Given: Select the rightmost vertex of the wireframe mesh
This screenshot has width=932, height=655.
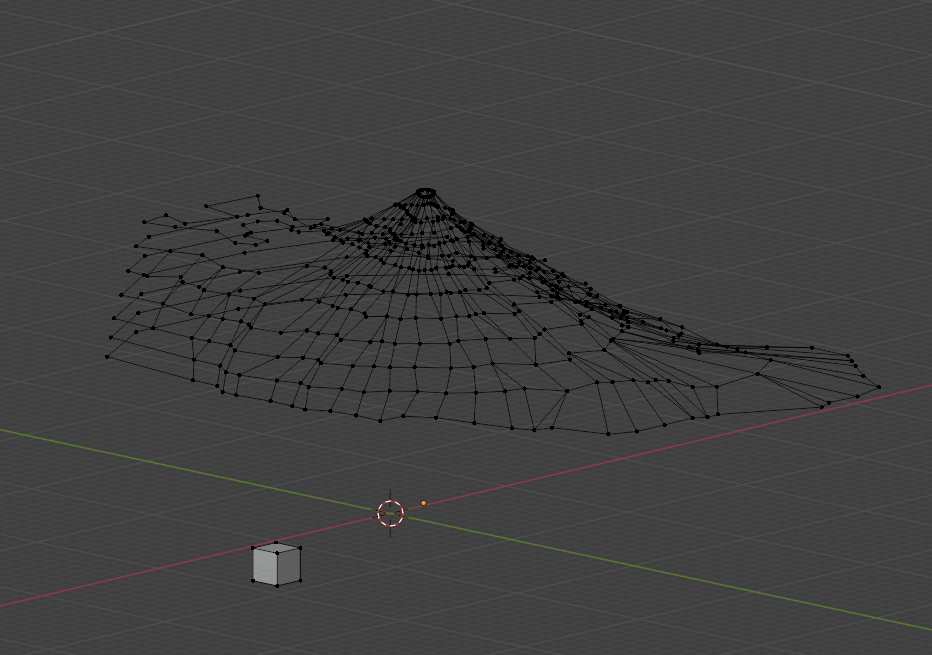Looking at the screenshot, I should click(879, 387).
